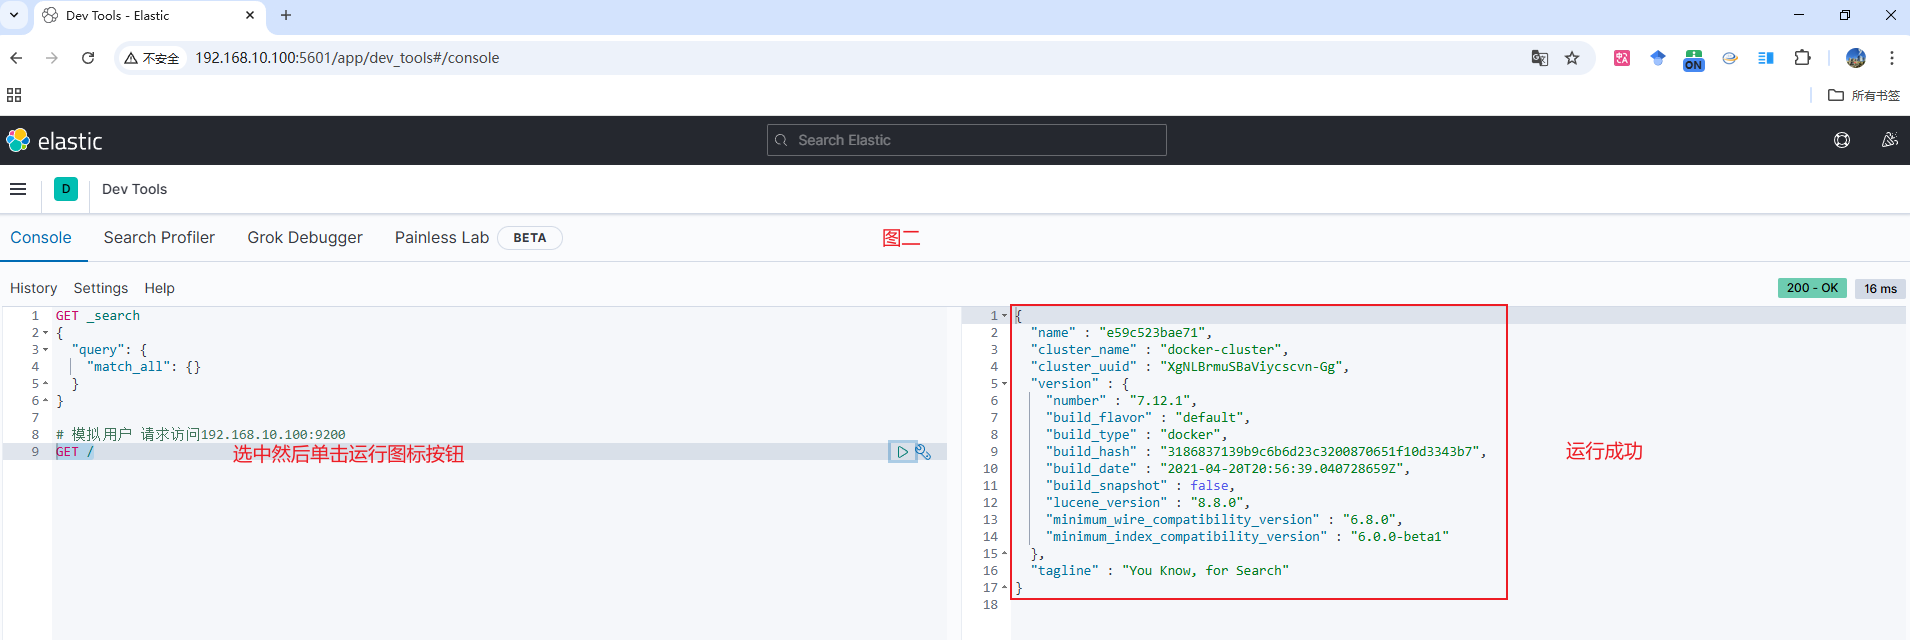Click the comment line mentioning 192.168.10.100:9200

tap(200, 435)
